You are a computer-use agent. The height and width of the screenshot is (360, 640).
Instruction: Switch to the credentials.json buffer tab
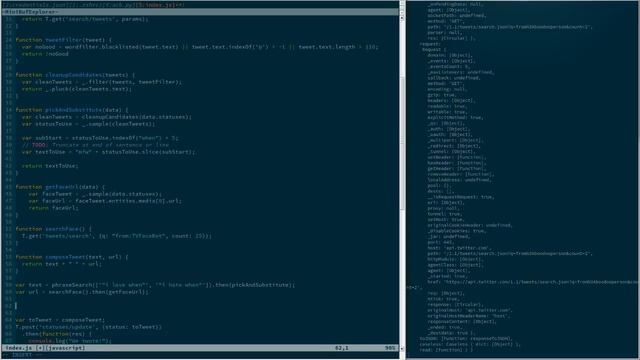pos(38,5)
